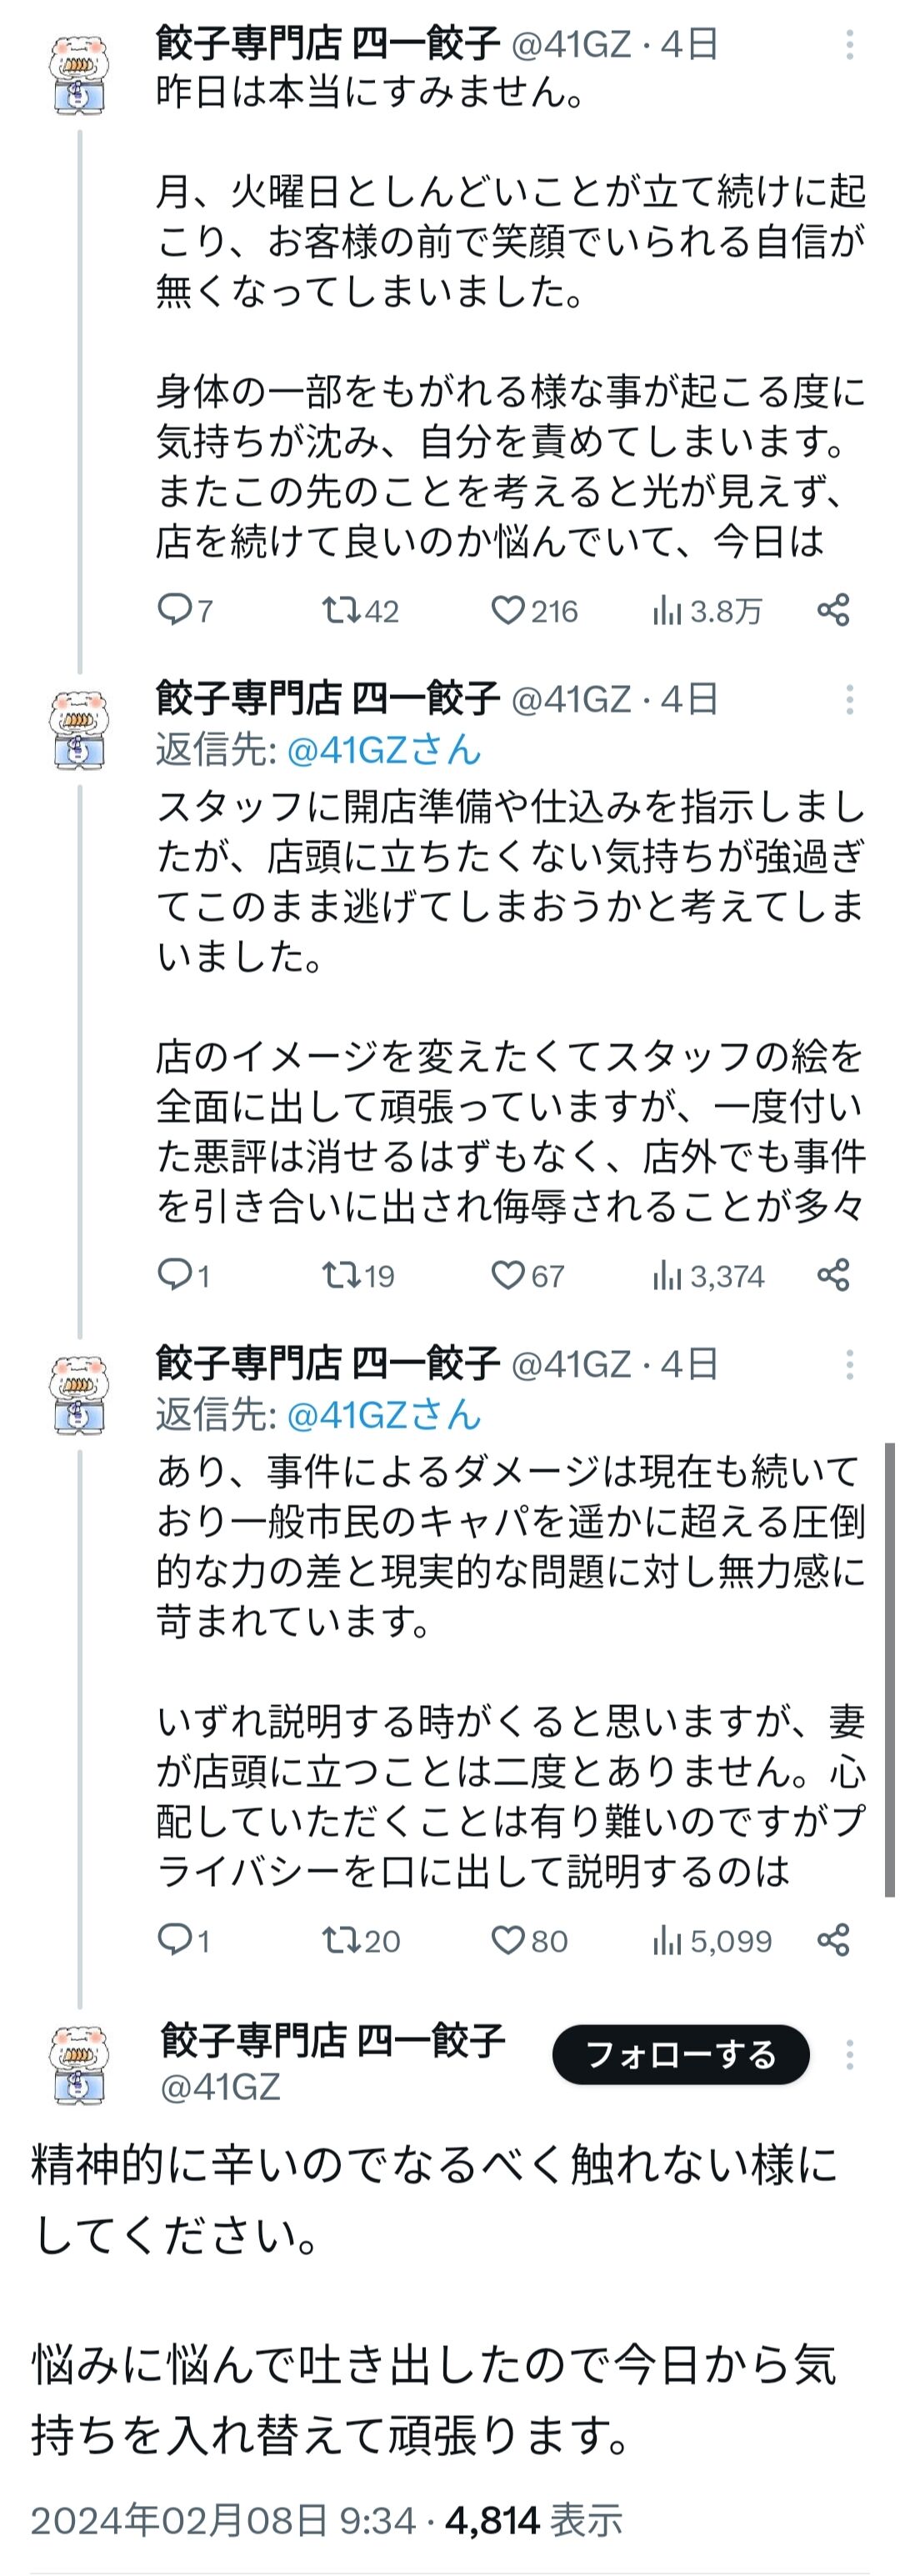Image resolution: width=900 pixels, height=2576 pixels.
Task: Open more options menu on first tweet
Action: pos(849,44)
